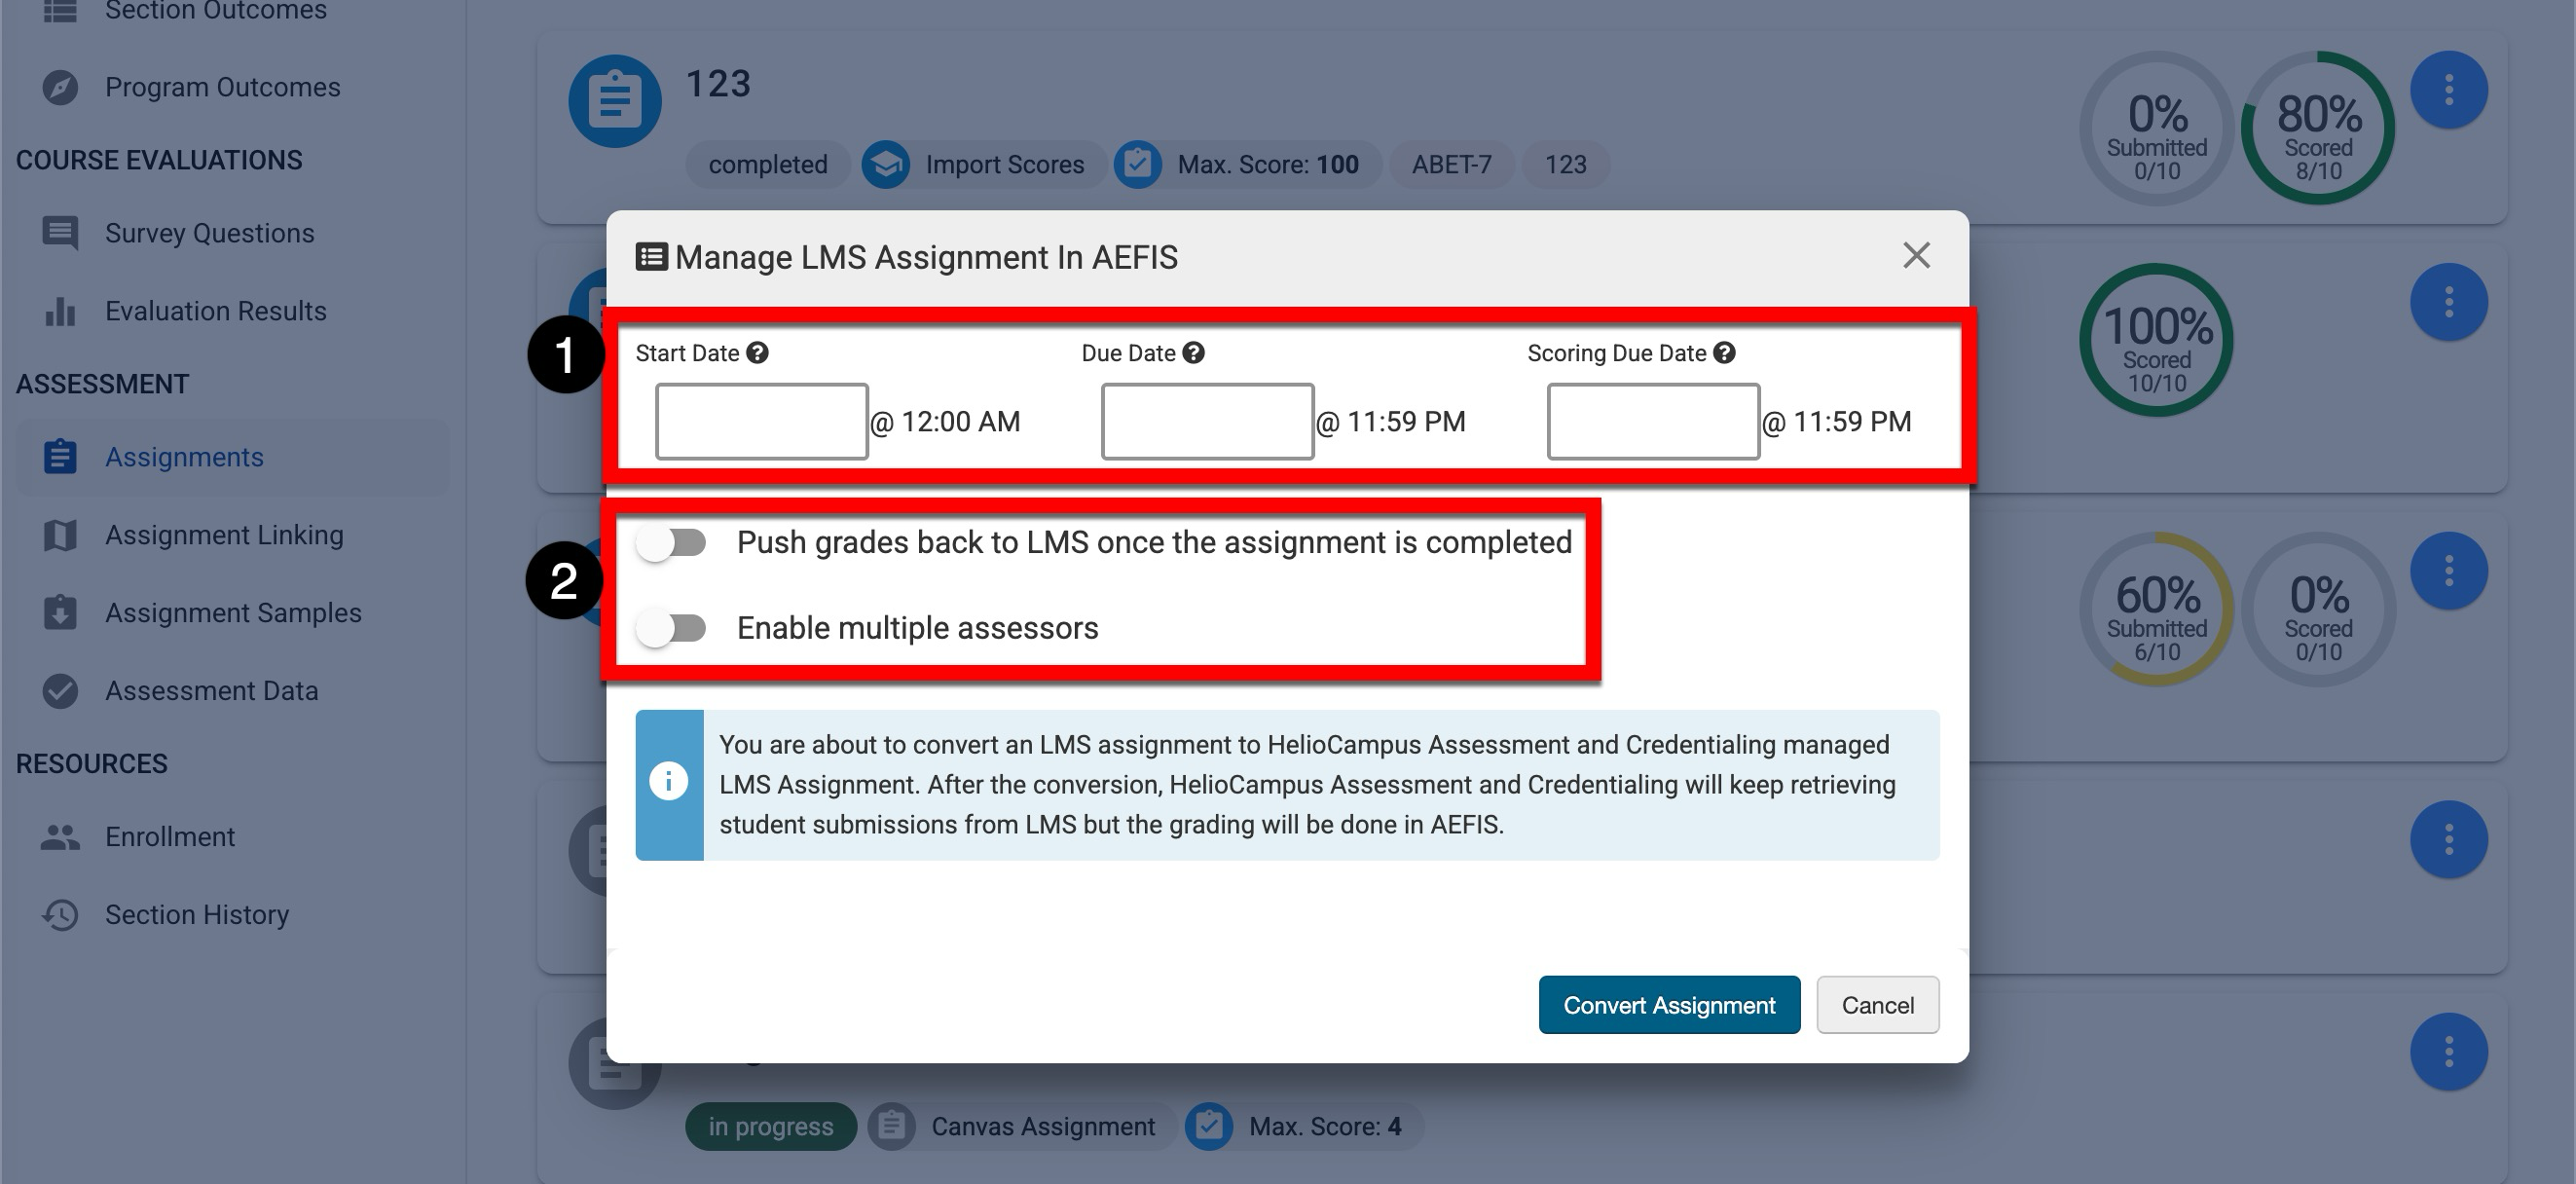This screenshot has width=2576, height=1184.
Task: Click the Scoring Due Date help icon
Action: click(1724, 353)
